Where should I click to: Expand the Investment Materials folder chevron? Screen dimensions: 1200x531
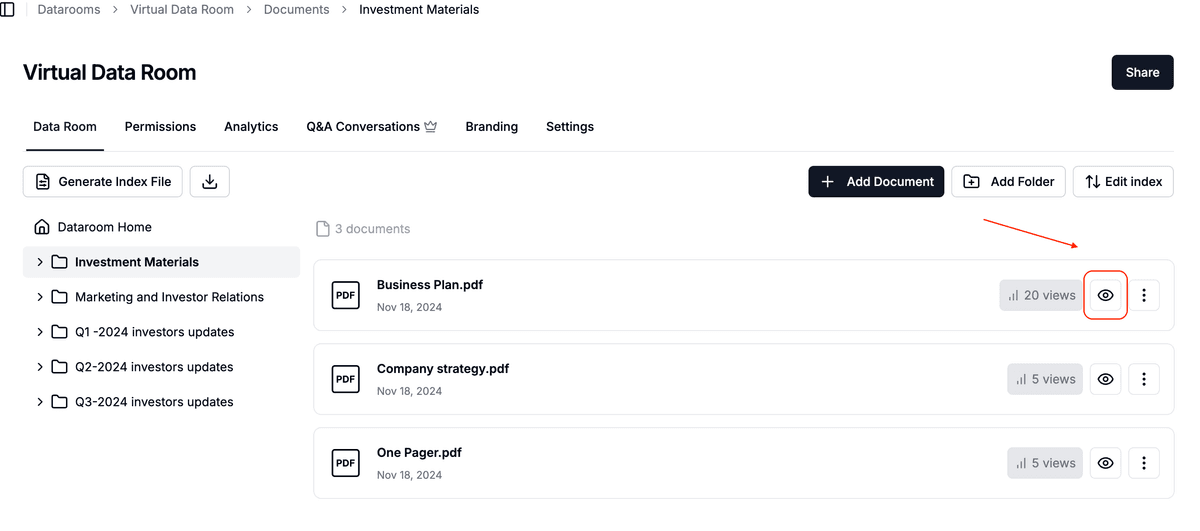40,262
